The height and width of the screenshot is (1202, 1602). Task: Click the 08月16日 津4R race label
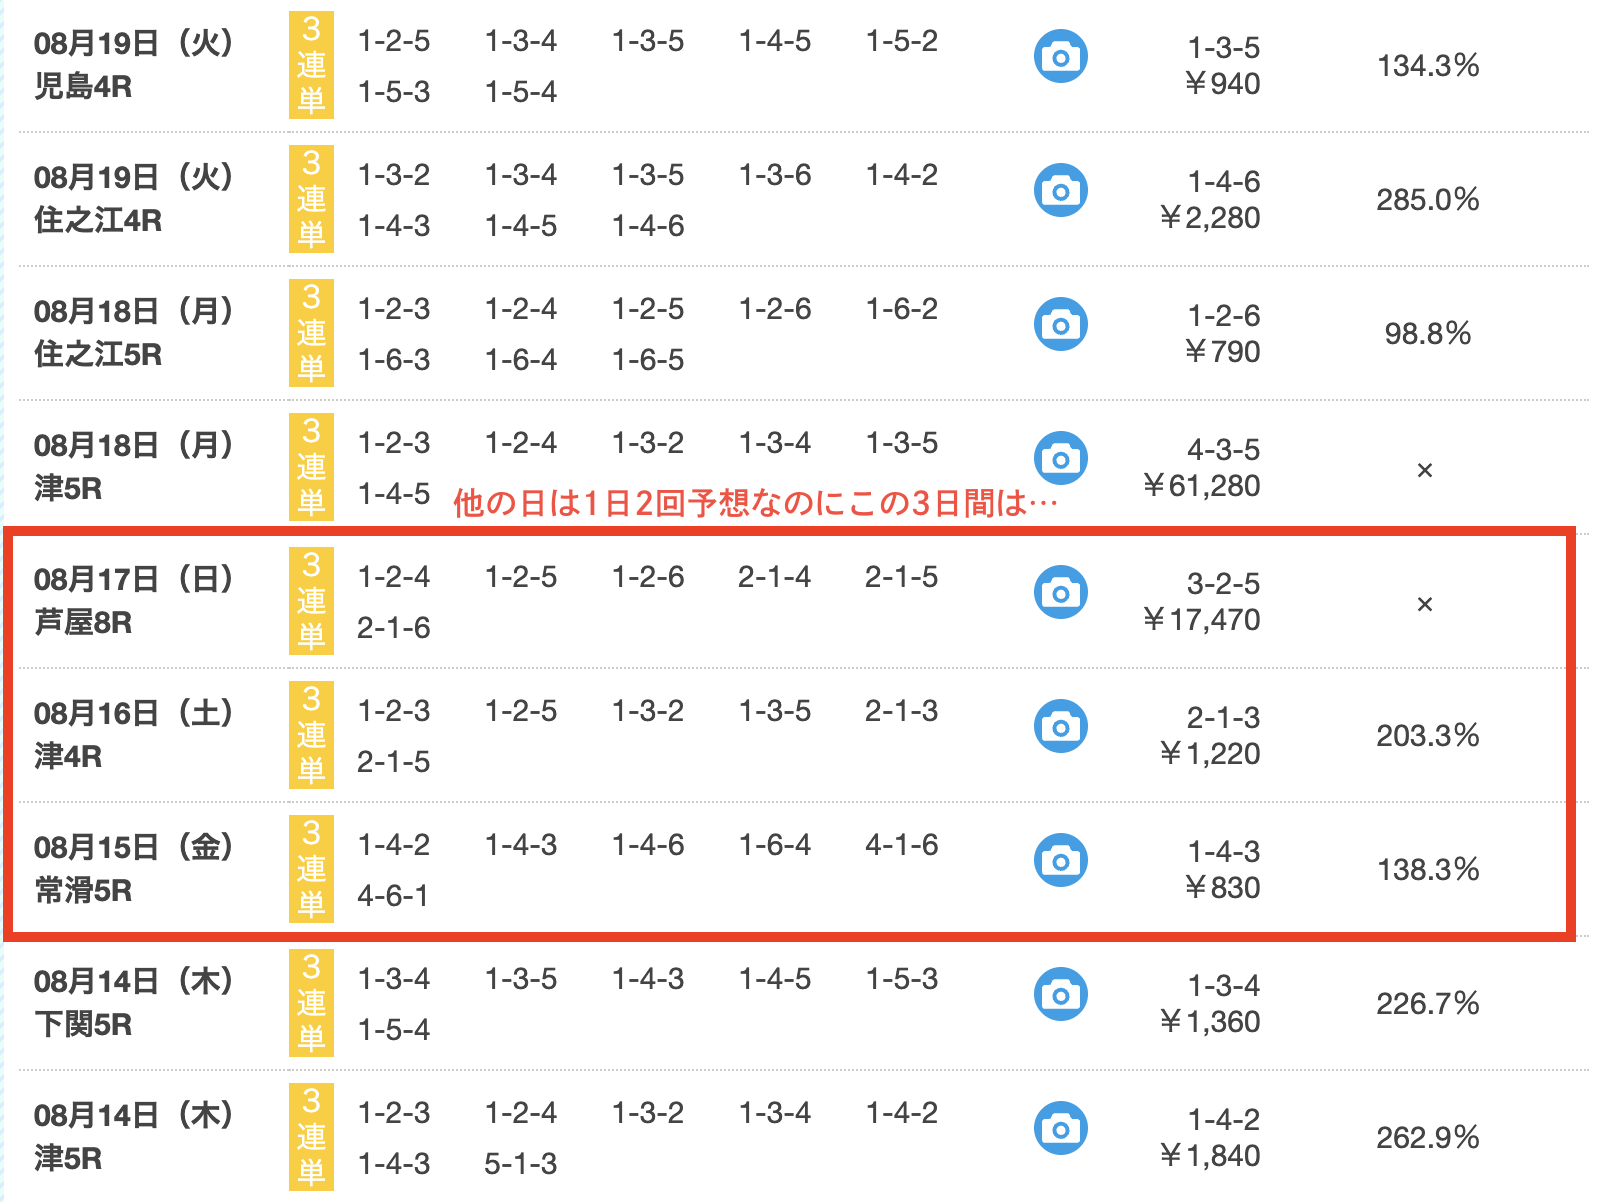tap(133, 735)
